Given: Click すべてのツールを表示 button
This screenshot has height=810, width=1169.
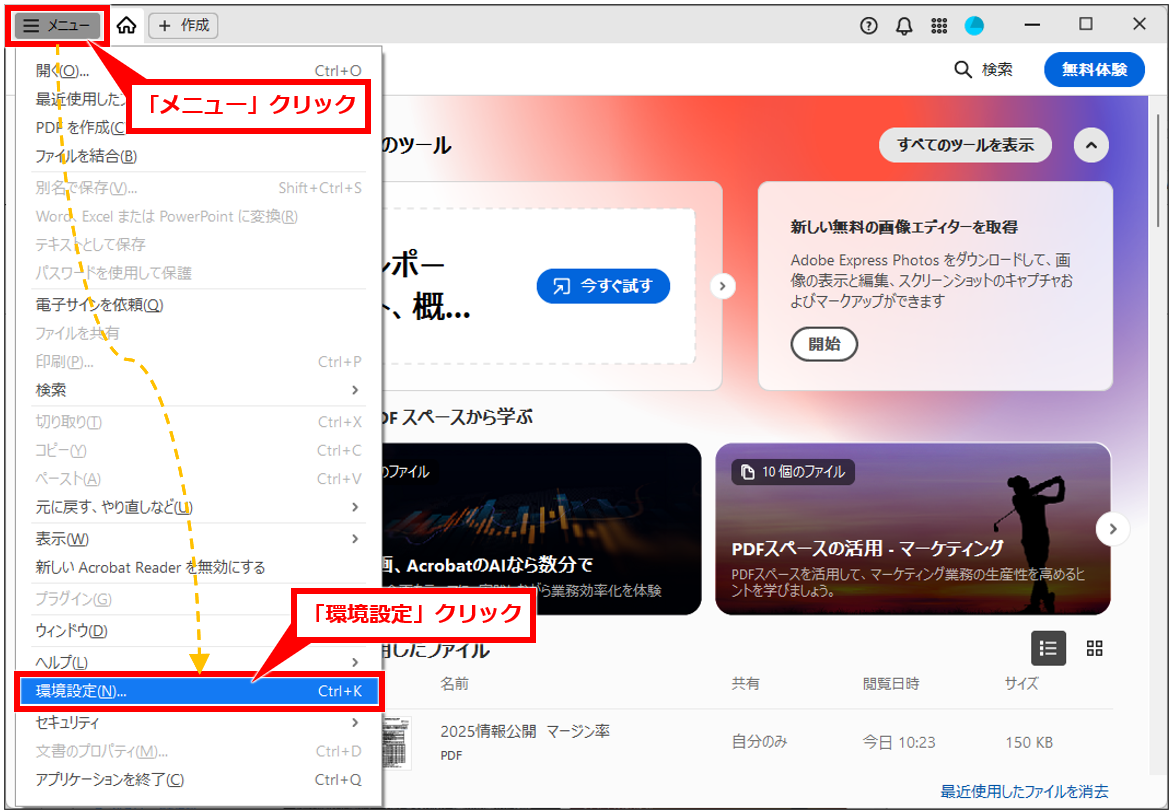Looking at the screenshot, I should pyautogui.click(x=965, y=145).
